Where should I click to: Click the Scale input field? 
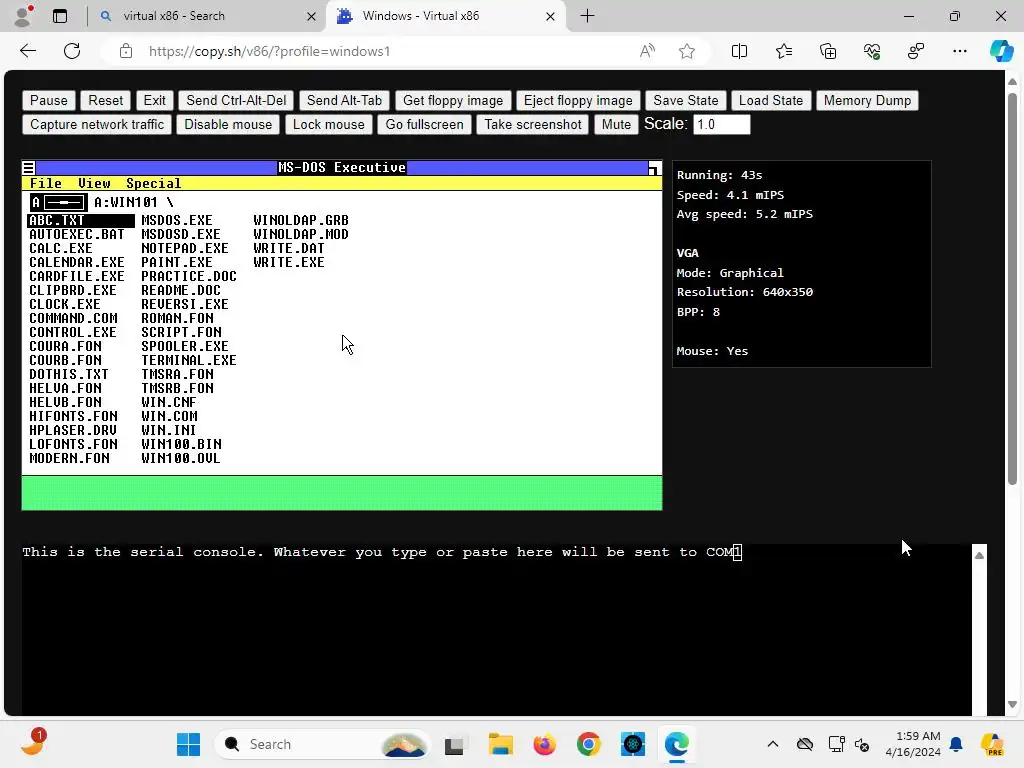click(x=721, y=125)
